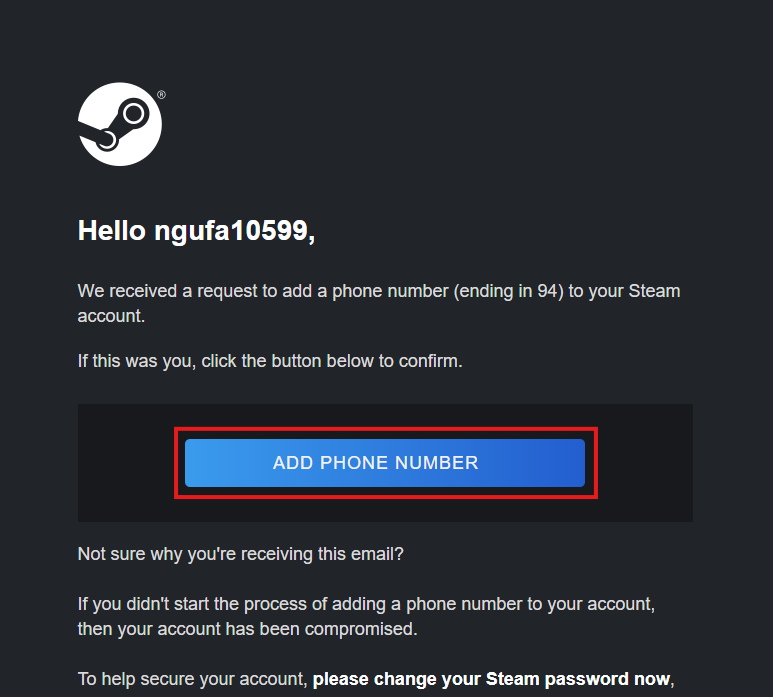This screenshot has width=773, height=697.
Task: Click the 'Hello' word in the greeting heading
Action: click(x=112, y=231)
